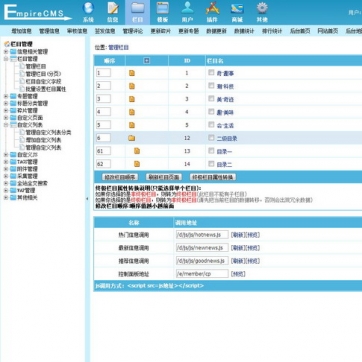Image resolution: width=362 pixels, height=362 pixels.
Task: Click the 修改栏目顺序 button
Action: 119,177
